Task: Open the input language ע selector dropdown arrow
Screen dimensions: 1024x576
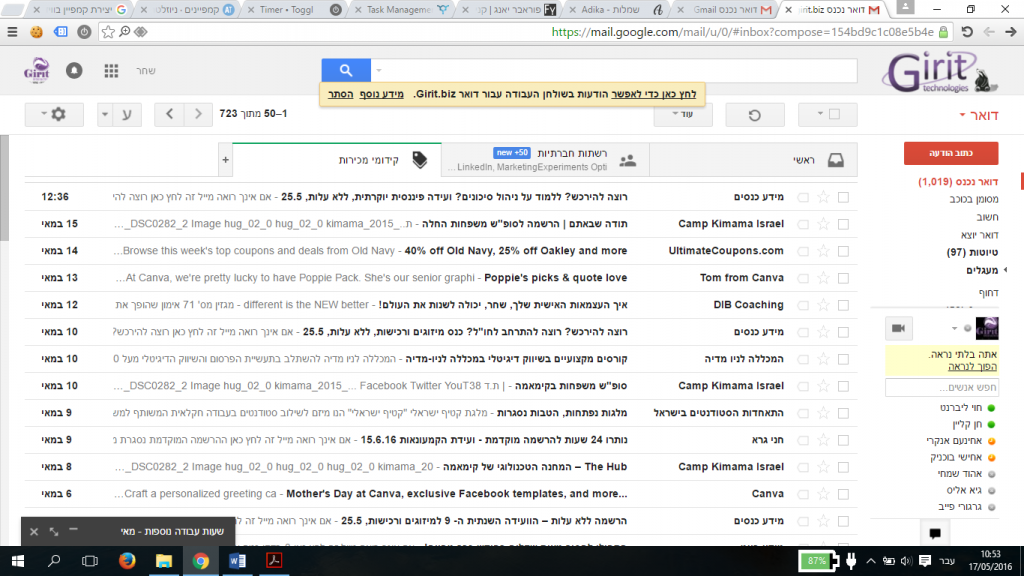Action: [104, 114]
